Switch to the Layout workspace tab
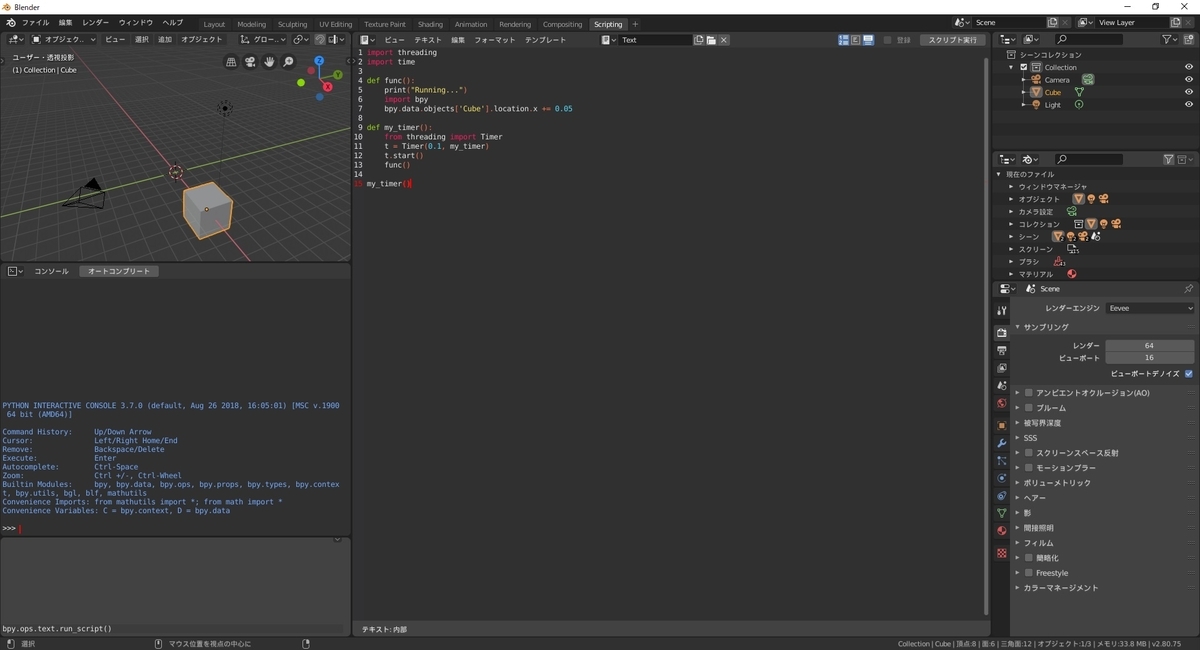Viewport: 1200px width, 650px height. [214, 24]
